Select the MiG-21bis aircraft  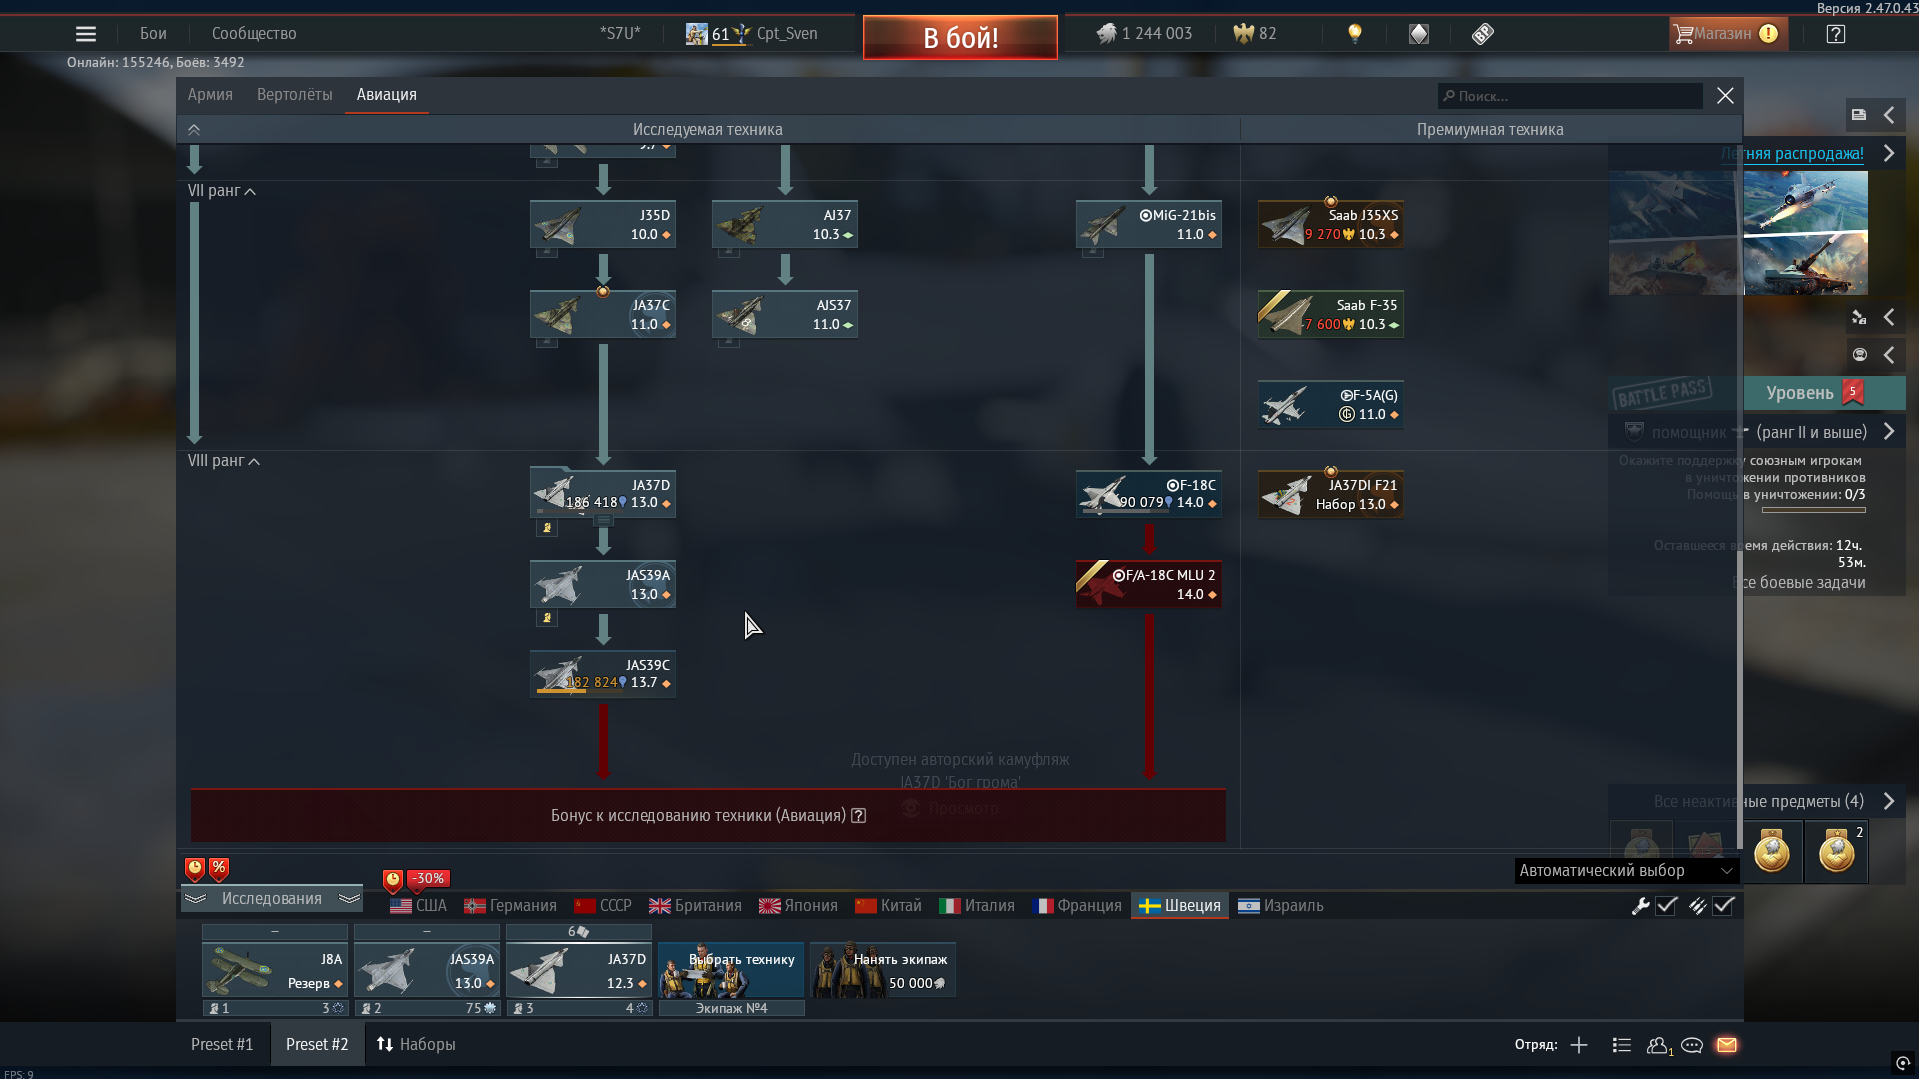[1149, 224]
